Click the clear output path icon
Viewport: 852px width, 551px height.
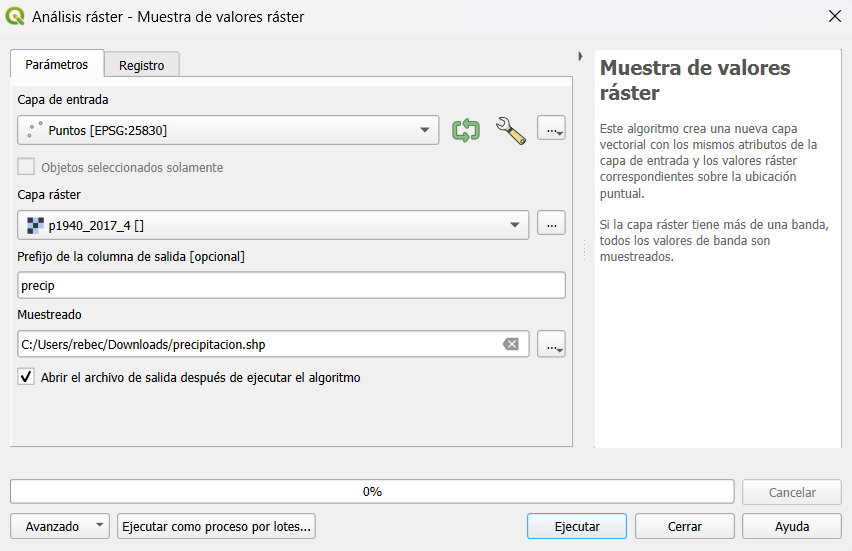coord(511,344)
